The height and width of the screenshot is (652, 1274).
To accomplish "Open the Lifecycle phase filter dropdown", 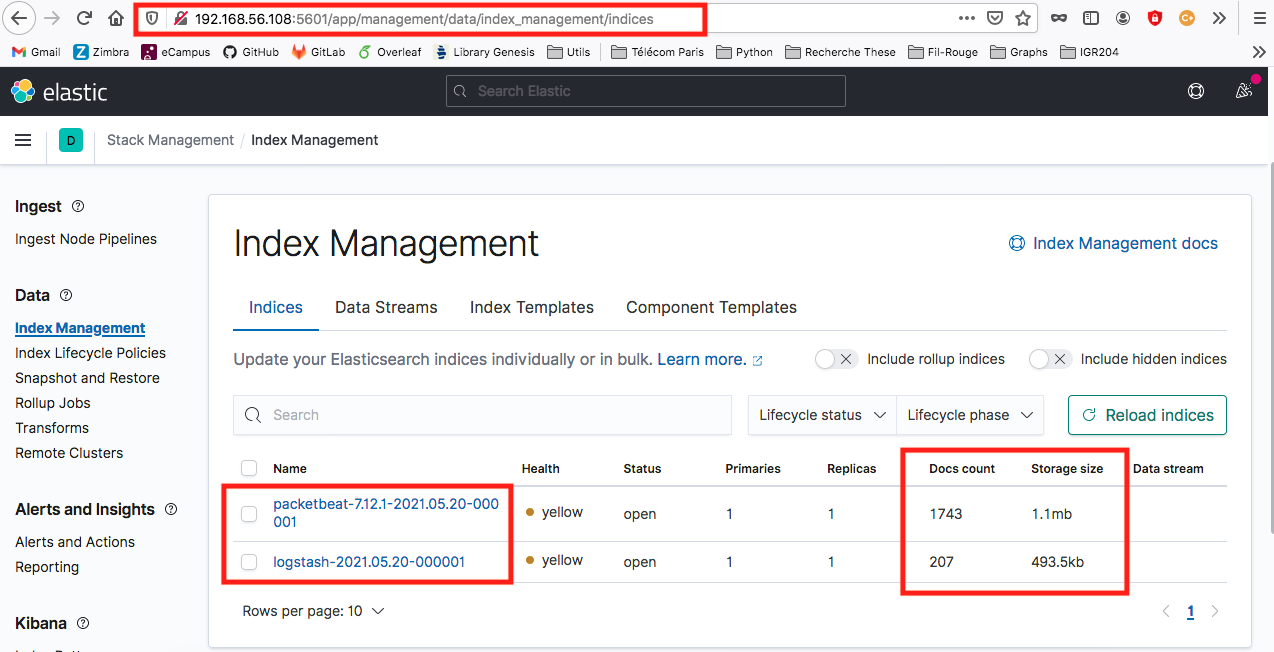I will click(x=970, y=415).
